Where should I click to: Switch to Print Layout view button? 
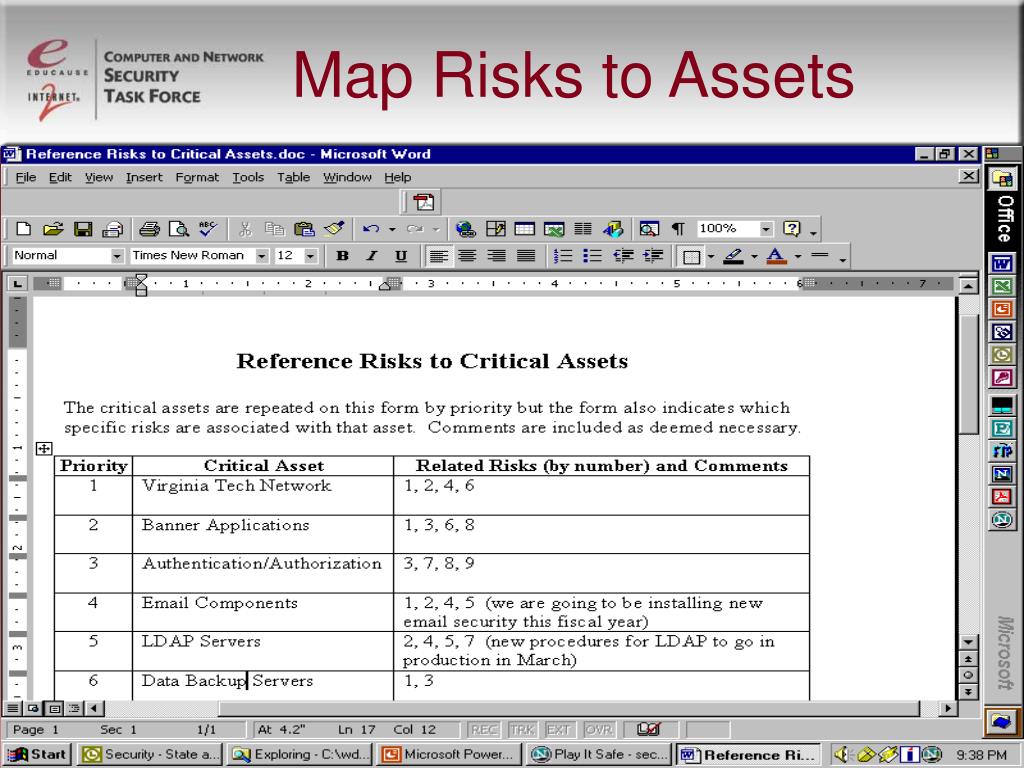55,708
